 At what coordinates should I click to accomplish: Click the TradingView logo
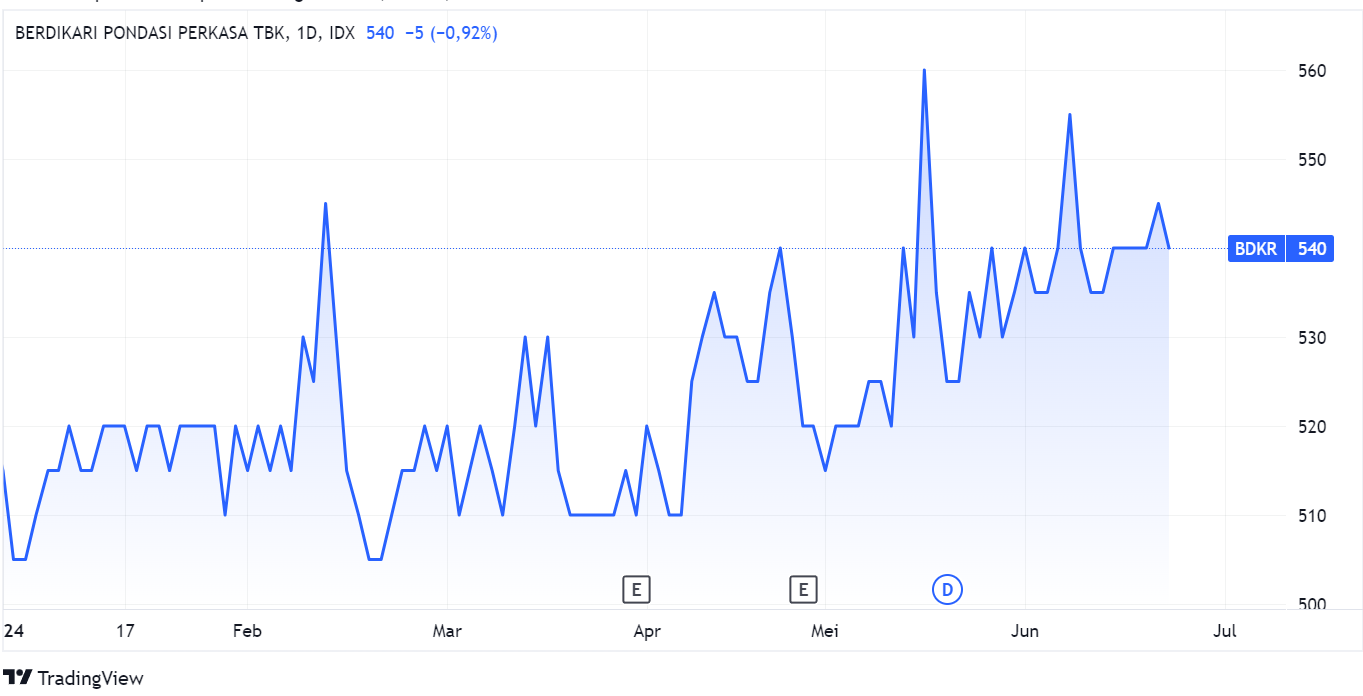point(74,678)
